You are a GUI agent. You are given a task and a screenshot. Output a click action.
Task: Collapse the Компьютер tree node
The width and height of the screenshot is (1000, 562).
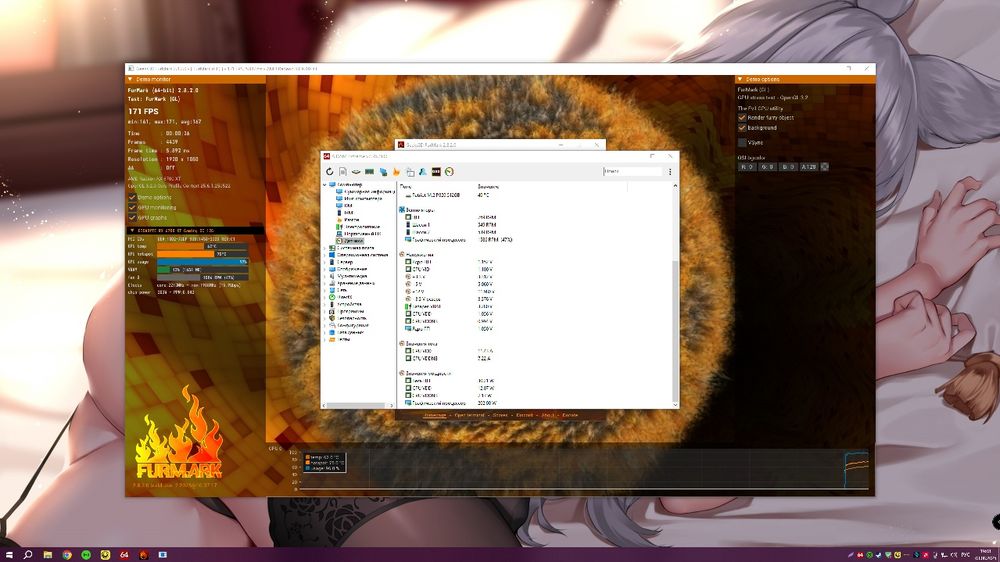pyautogui.click(x=325, y=184)
